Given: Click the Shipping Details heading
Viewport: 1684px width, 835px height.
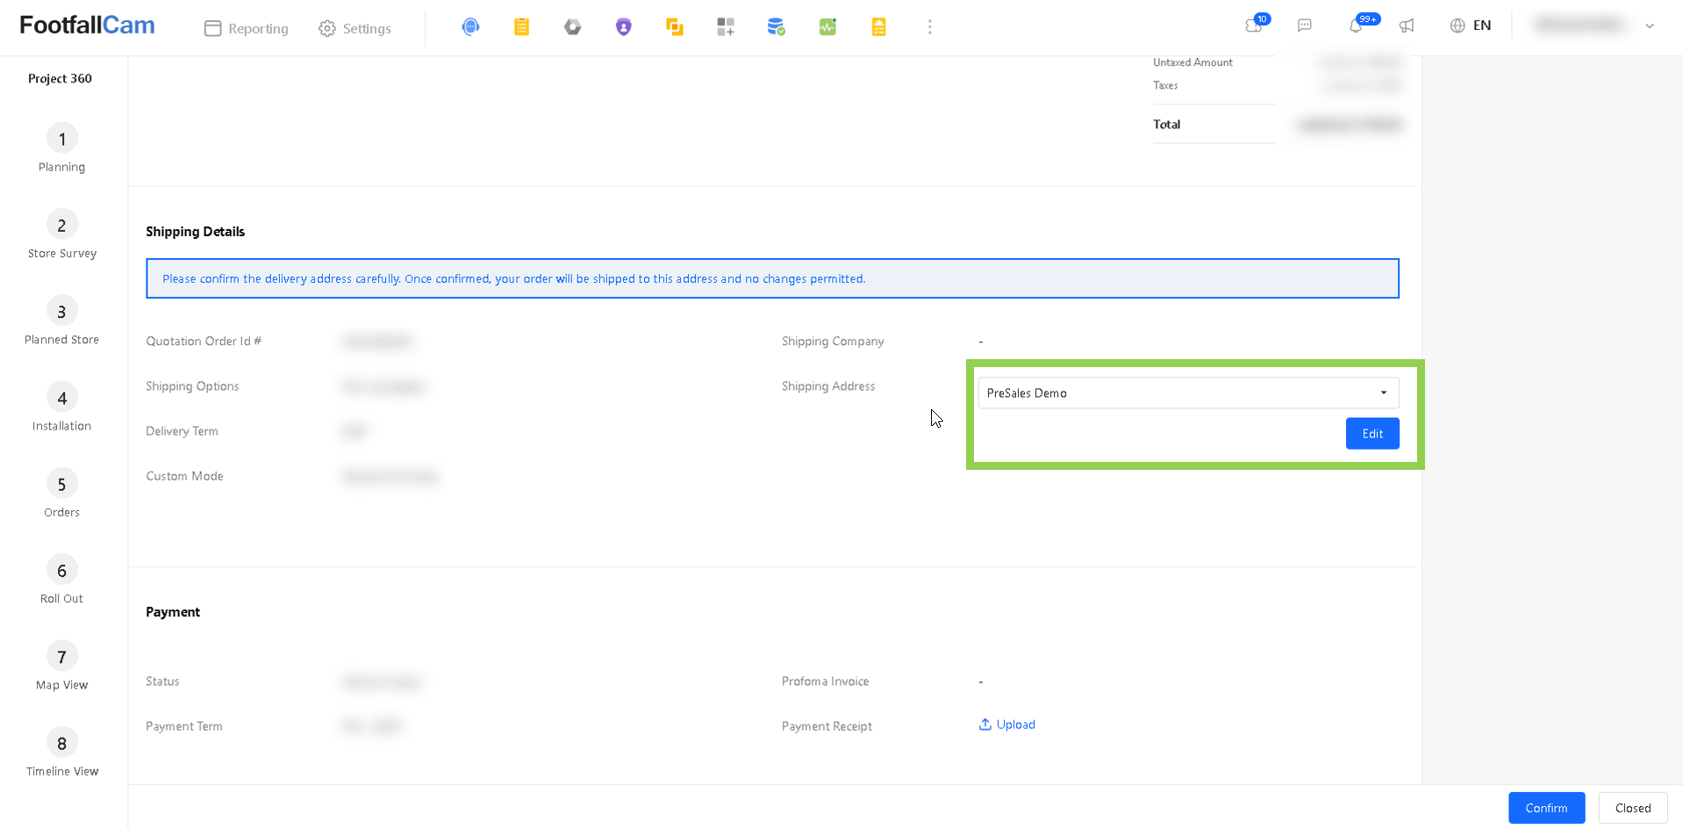Looking at the screenshot, I should click(x=195, y=231).
